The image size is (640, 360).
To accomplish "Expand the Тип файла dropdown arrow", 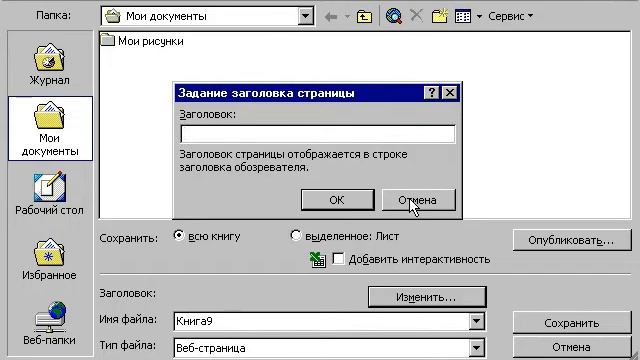I will (x=476, y=348).
